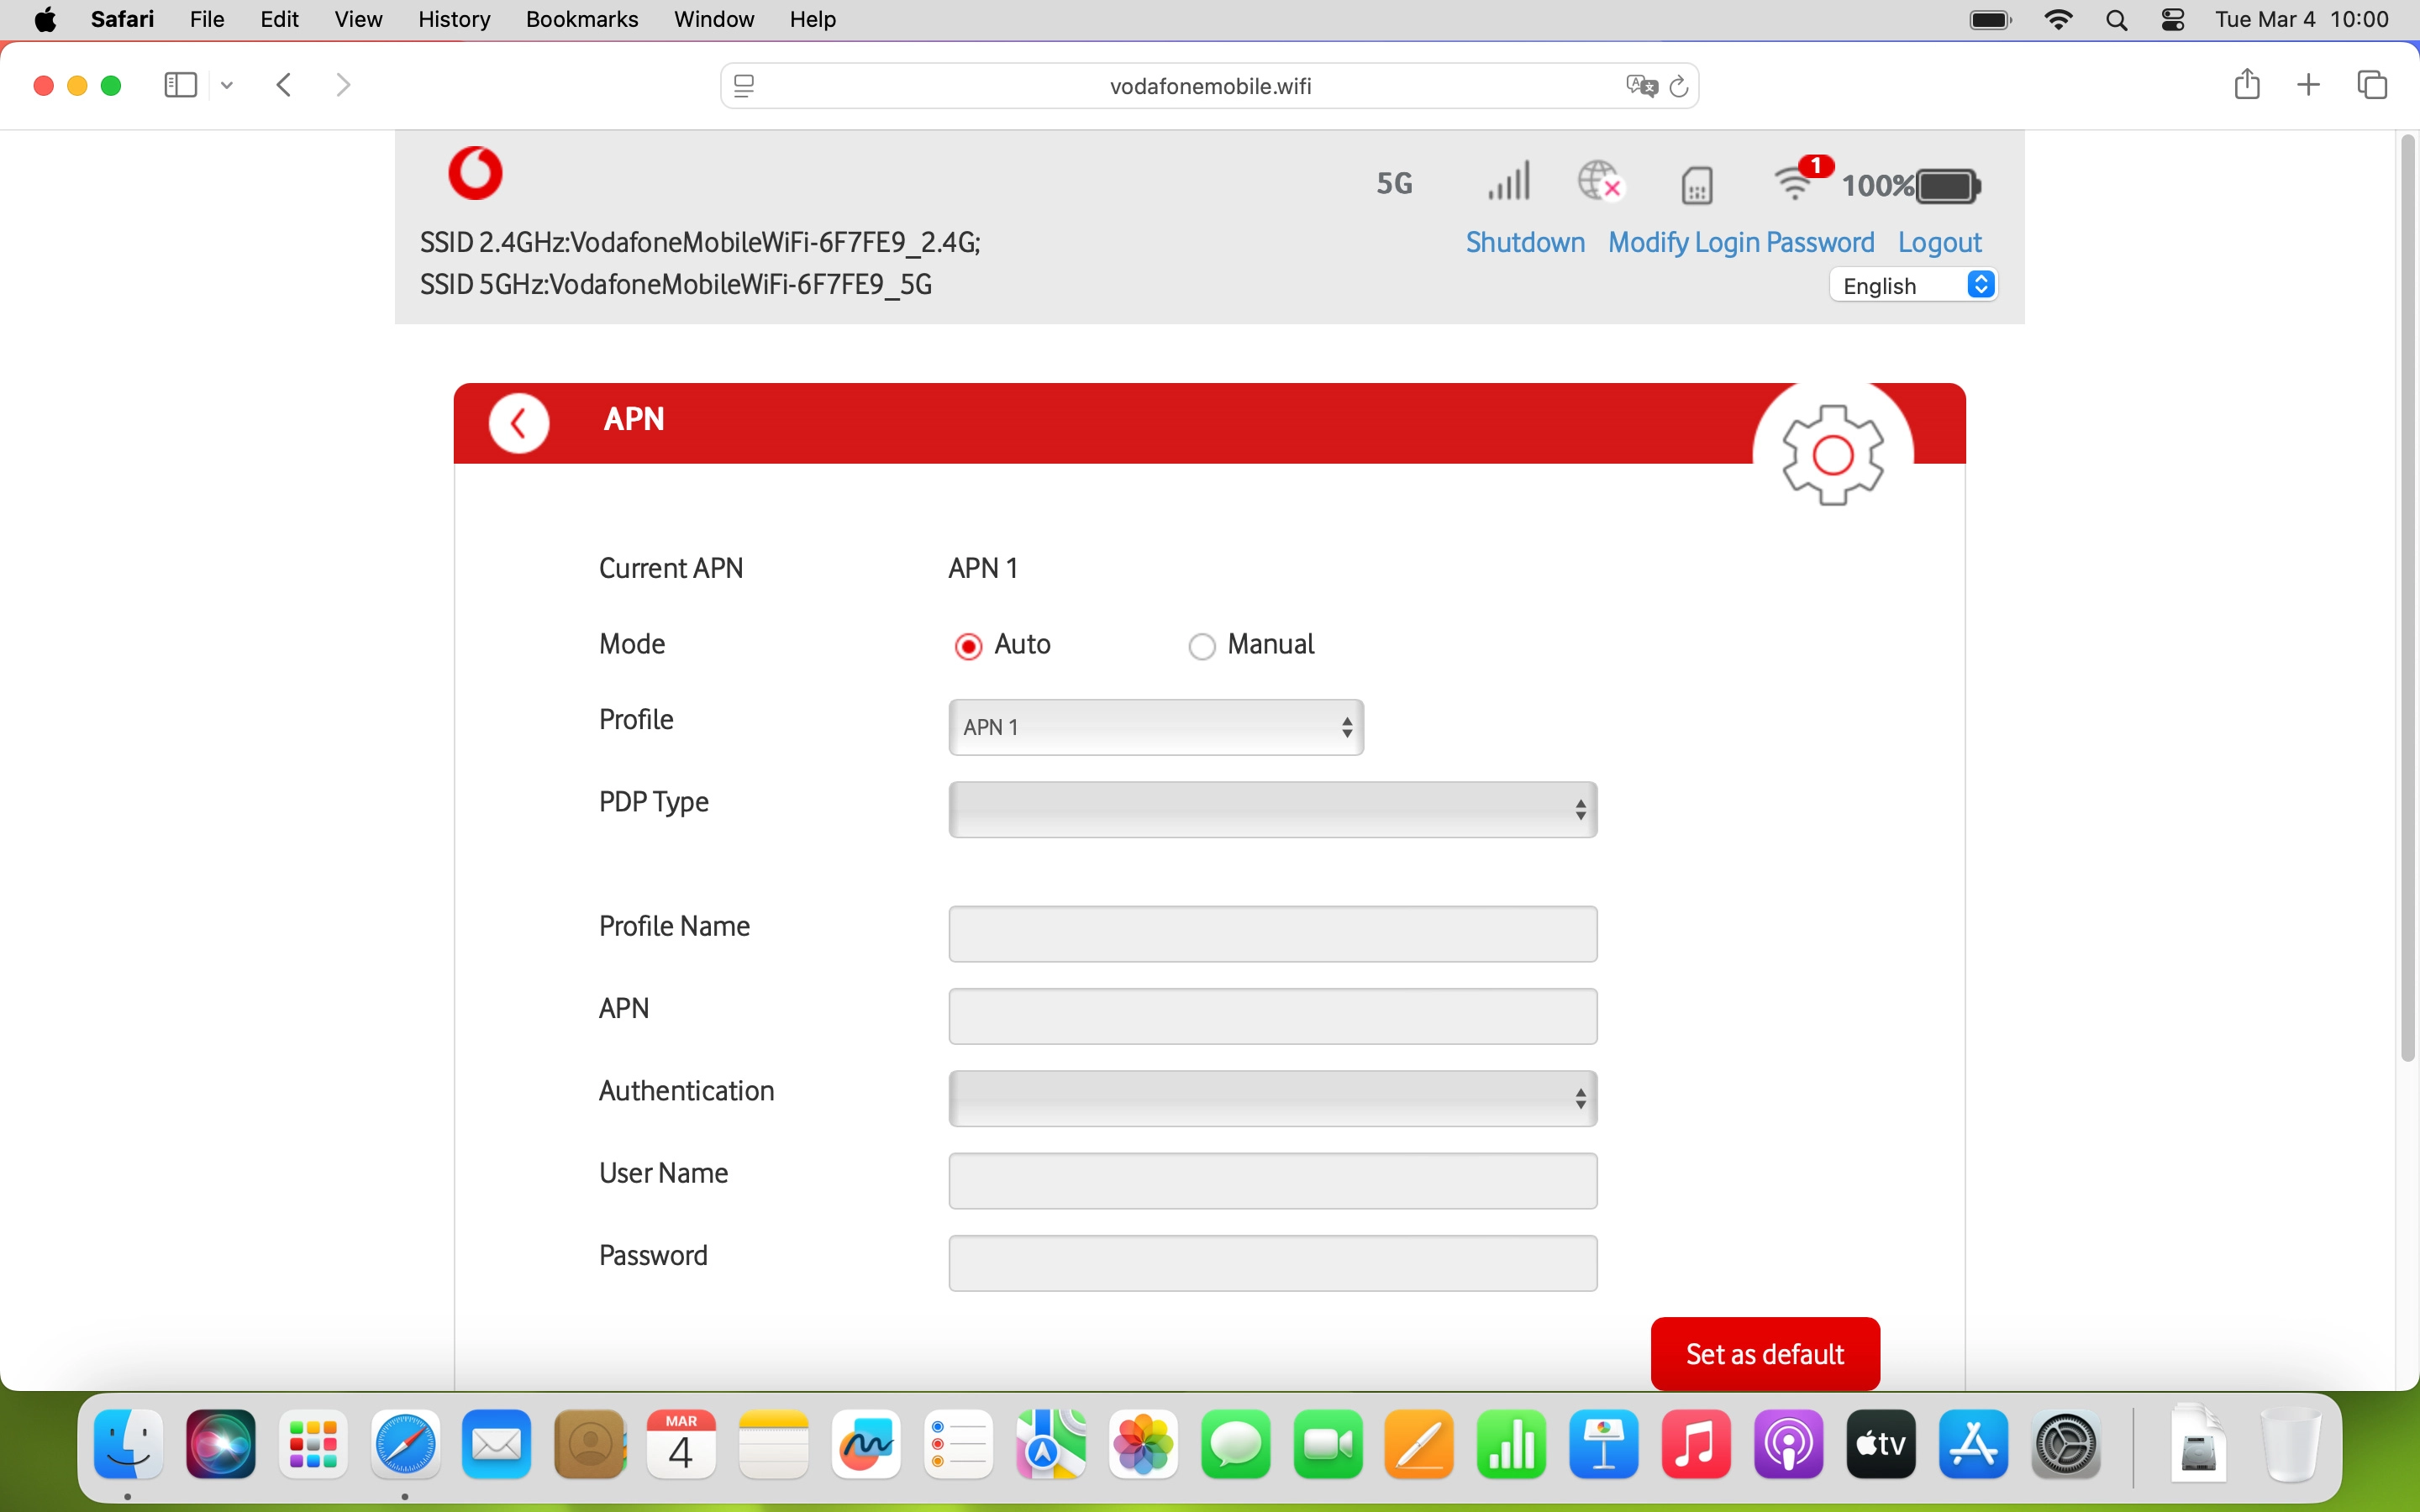The height and width of the screenshot is (1512, 2420).
Task: Click the Vodafone logo
Action: 475,173
